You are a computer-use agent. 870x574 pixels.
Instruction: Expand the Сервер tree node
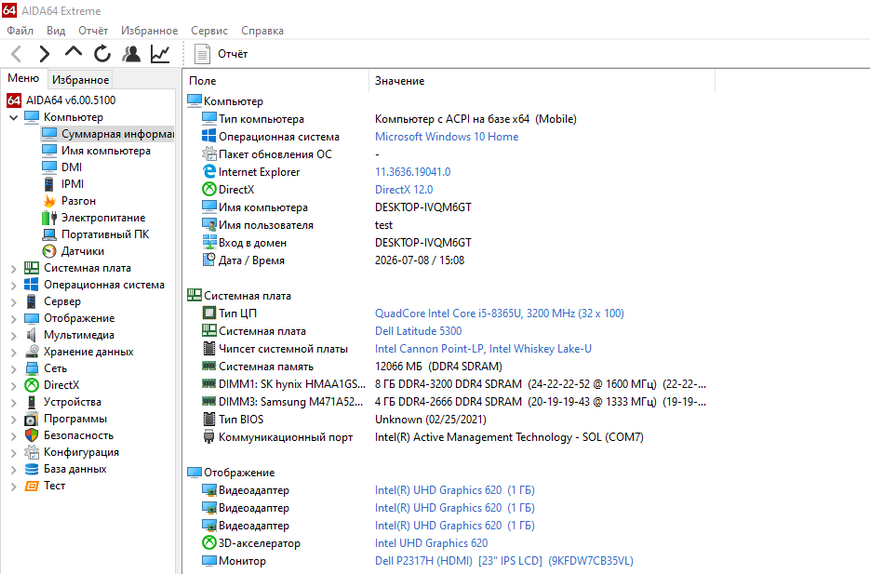click(x=13, y=302)
